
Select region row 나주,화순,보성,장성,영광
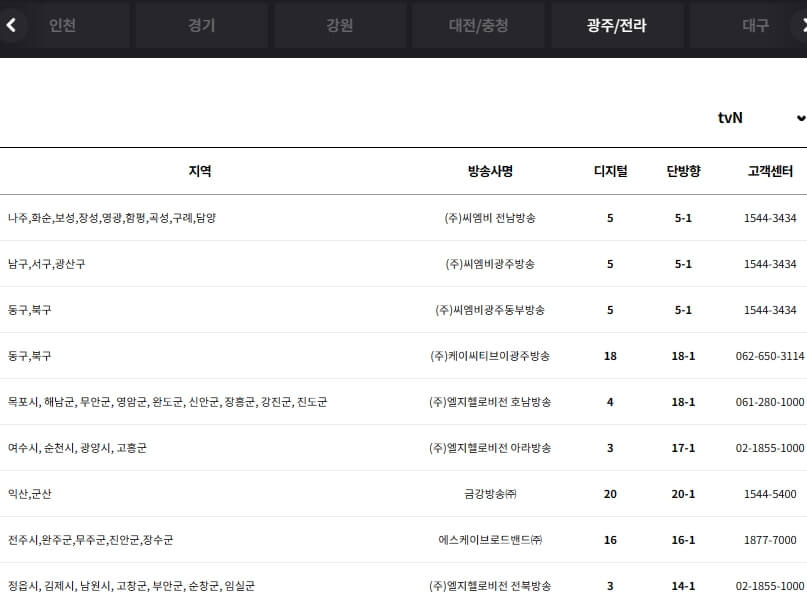pos(112,218)
